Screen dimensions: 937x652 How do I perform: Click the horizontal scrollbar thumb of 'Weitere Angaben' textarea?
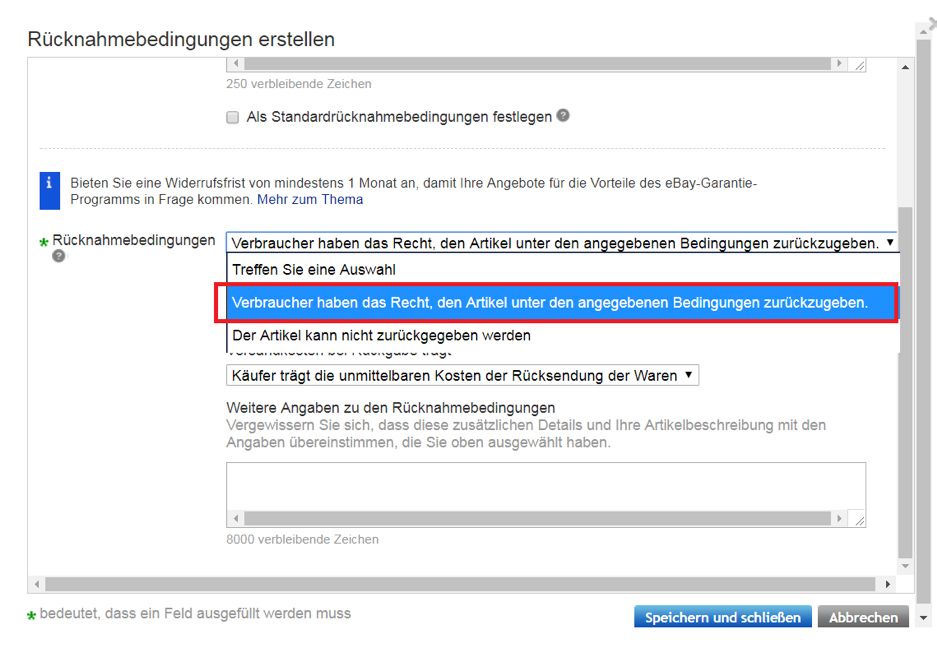[537, 519]
